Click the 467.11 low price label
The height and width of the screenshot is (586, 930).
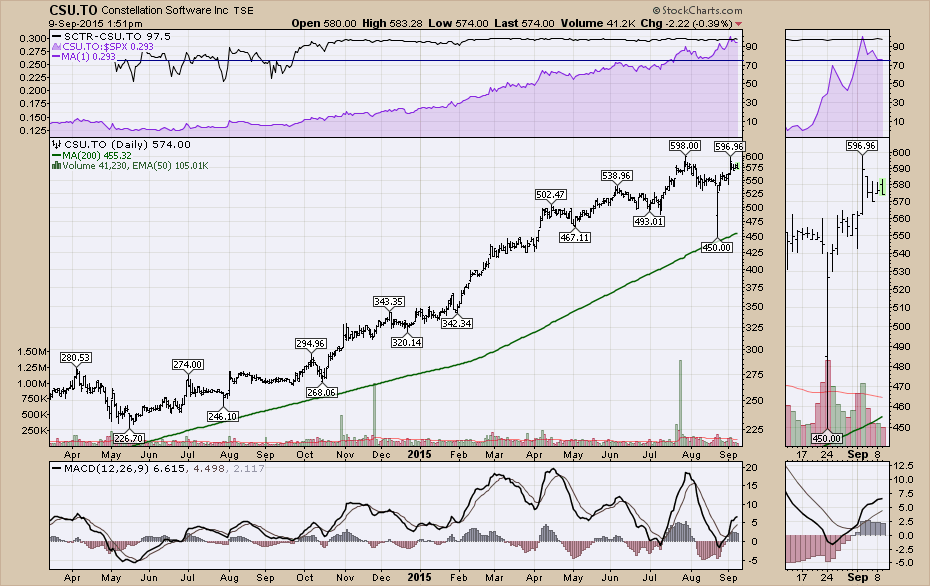coord(575,237)
